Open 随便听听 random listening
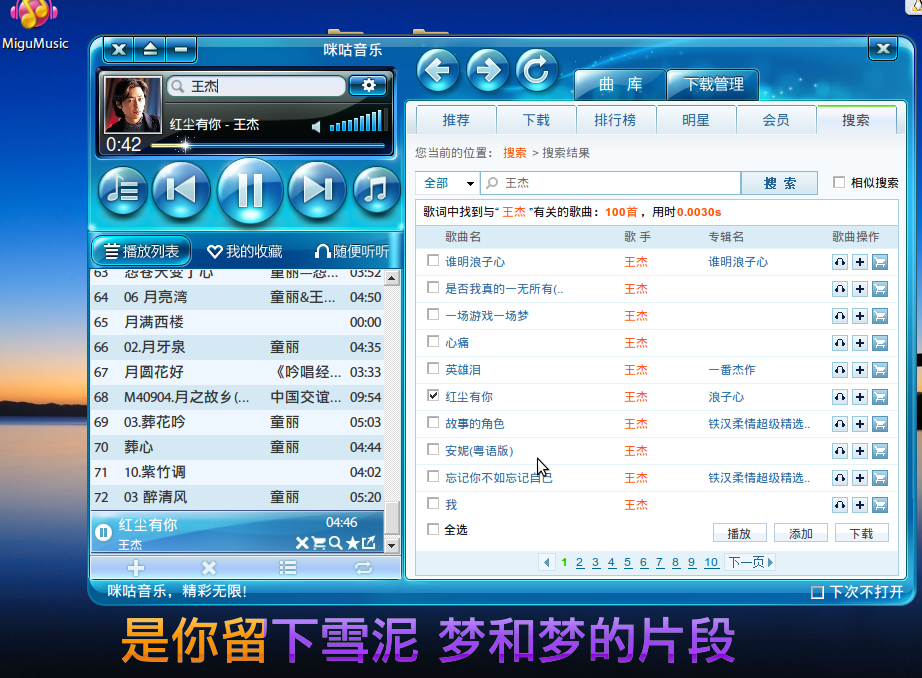 tap(352, 252)
